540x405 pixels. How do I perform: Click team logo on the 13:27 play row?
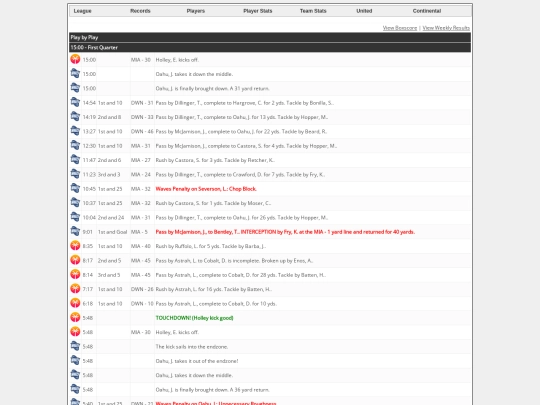tap(75, 131)
